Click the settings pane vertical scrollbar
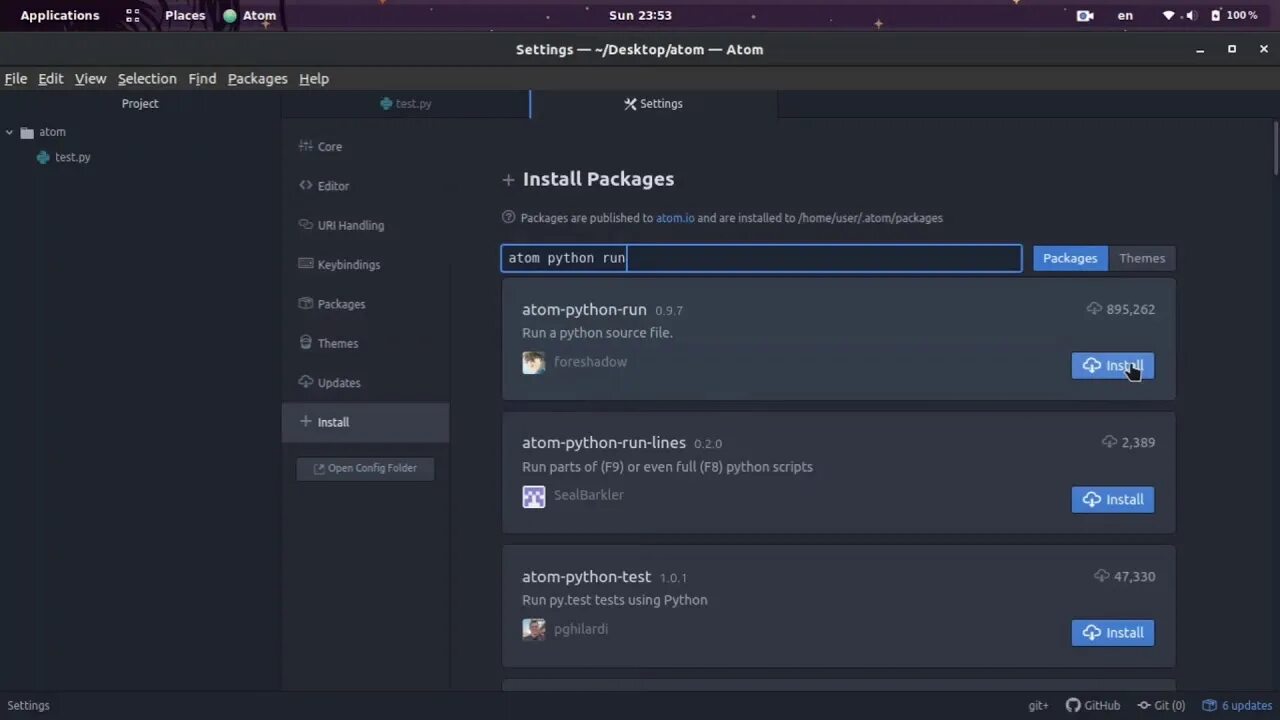 tap(1276, 148)
